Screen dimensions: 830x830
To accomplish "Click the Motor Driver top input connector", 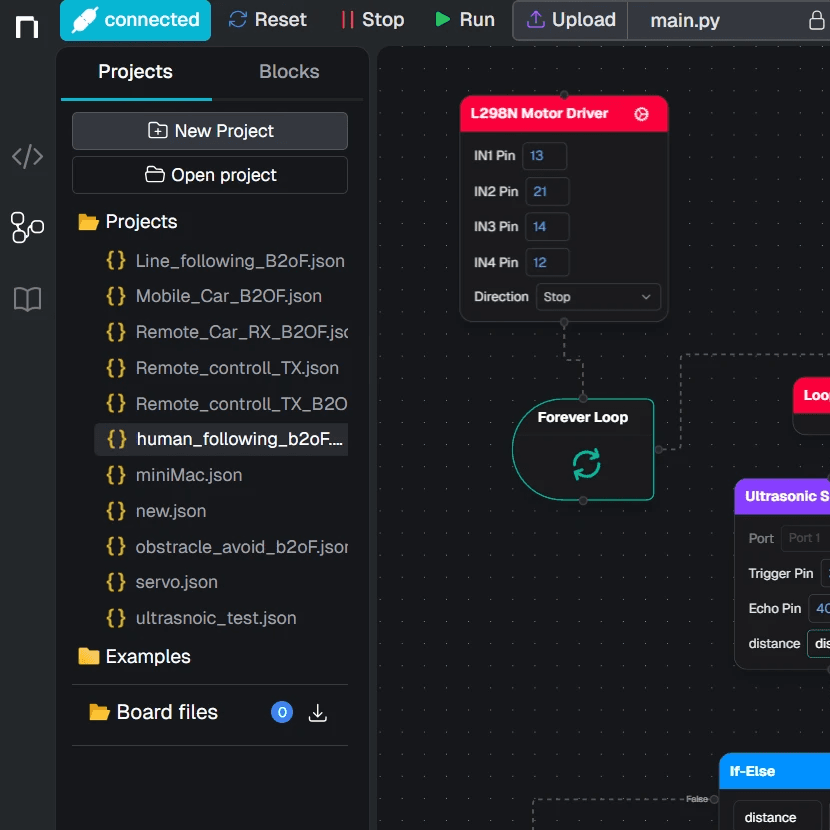I will 564,95.
